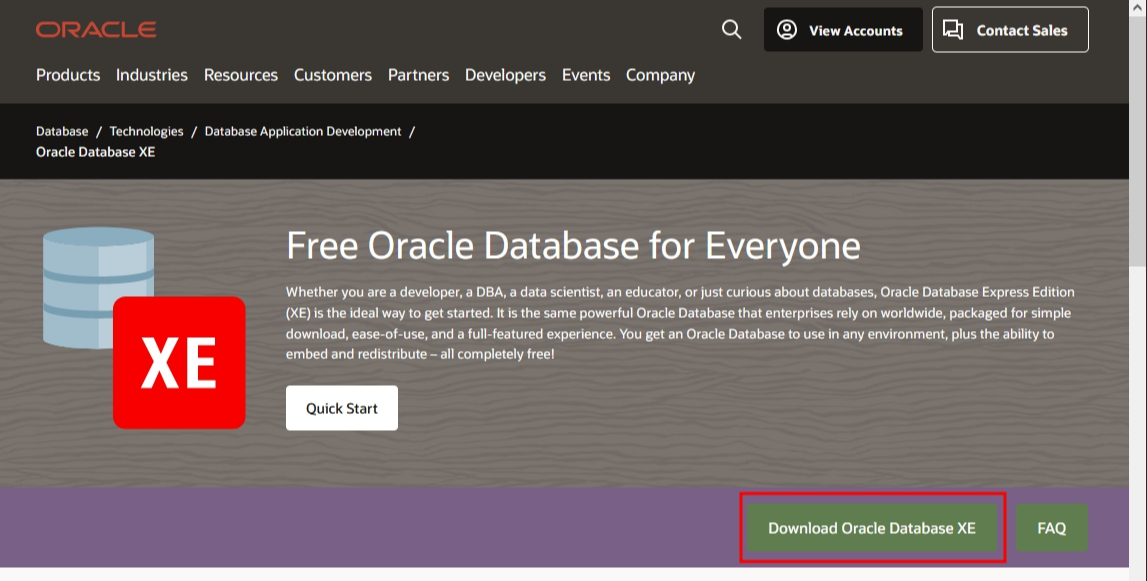Image resolution: width=1147 pixels, height=581 pixels.
Task: Open the Partners menu
Action: point(418,75)
